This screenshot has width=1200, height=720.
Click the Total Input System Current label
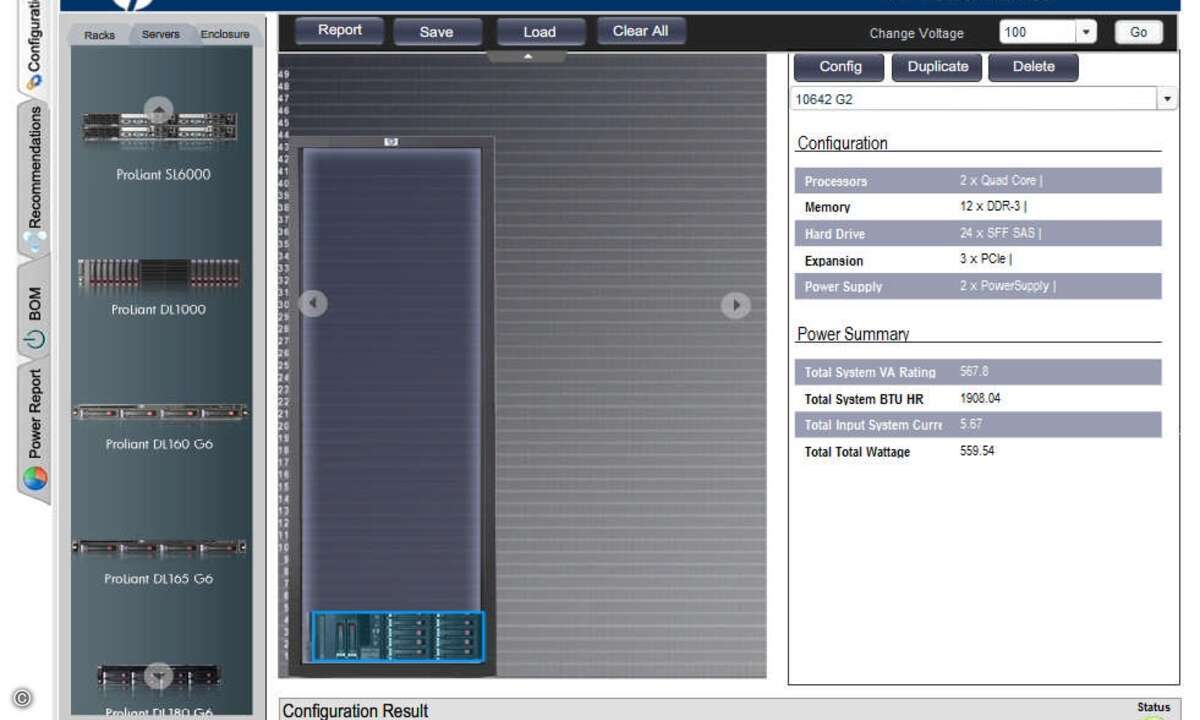coord(873,425)
